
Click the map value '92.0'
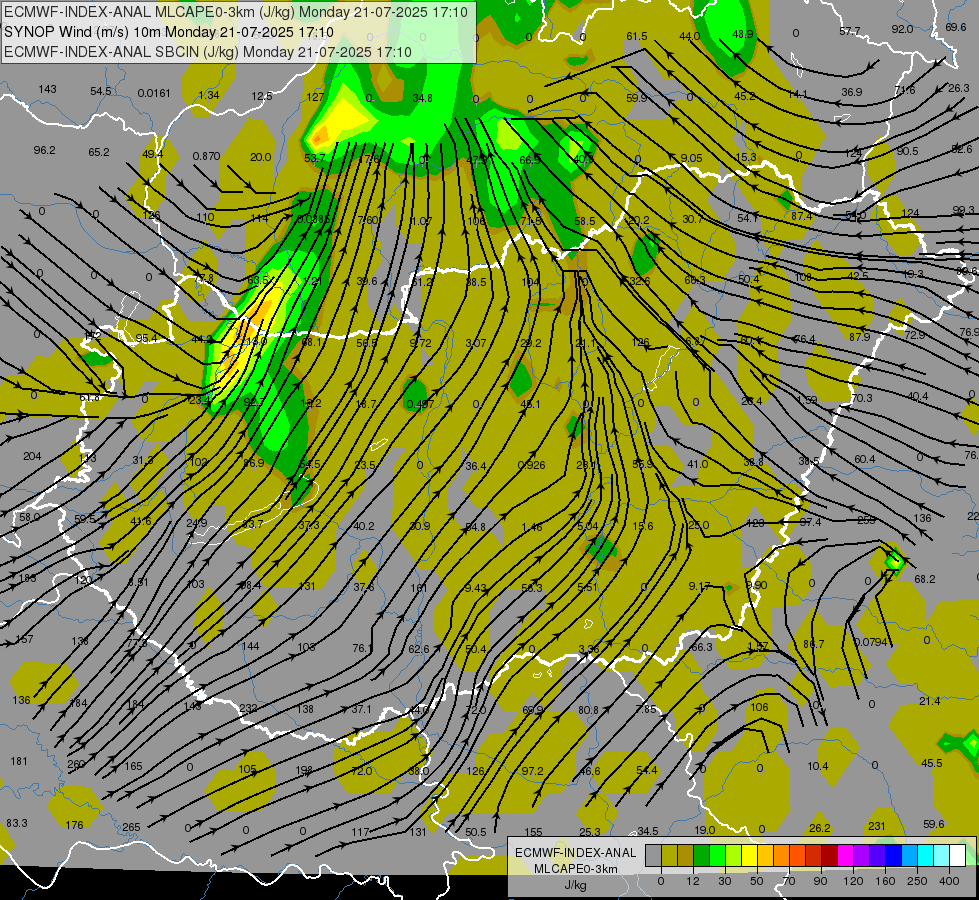pyautogui.click(x=902, y=29)
